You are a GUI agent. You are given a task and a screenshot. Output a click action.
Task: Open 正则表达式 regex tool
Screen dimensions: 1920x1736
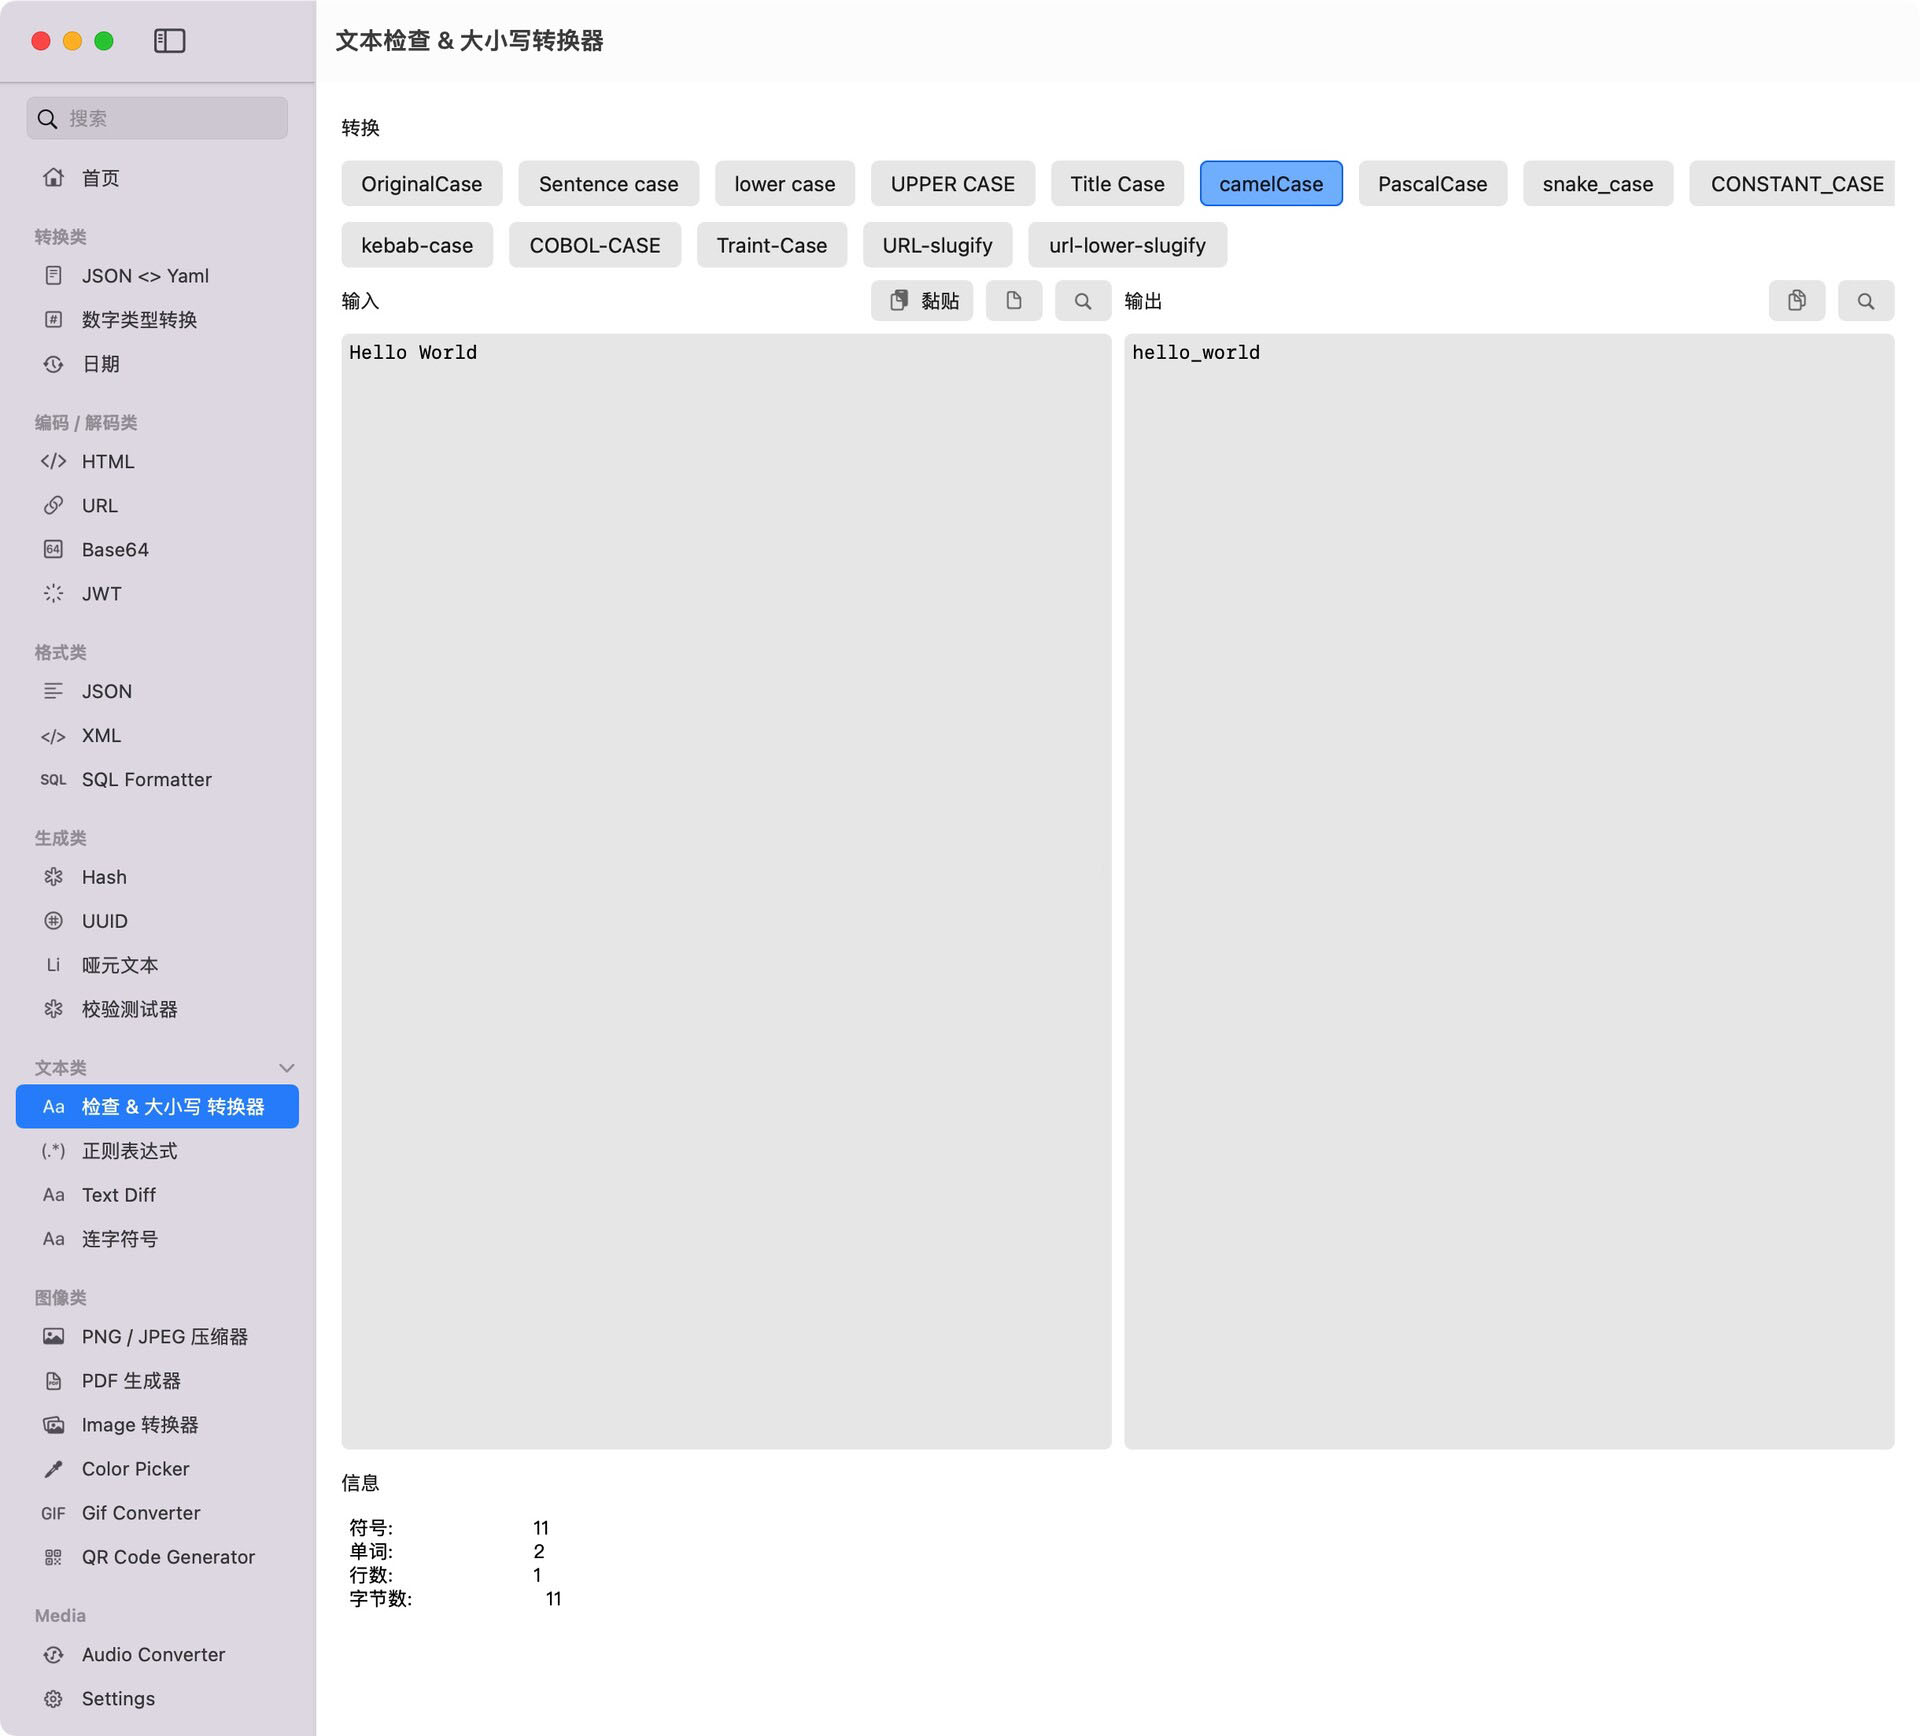click(x=157, y=1151)
